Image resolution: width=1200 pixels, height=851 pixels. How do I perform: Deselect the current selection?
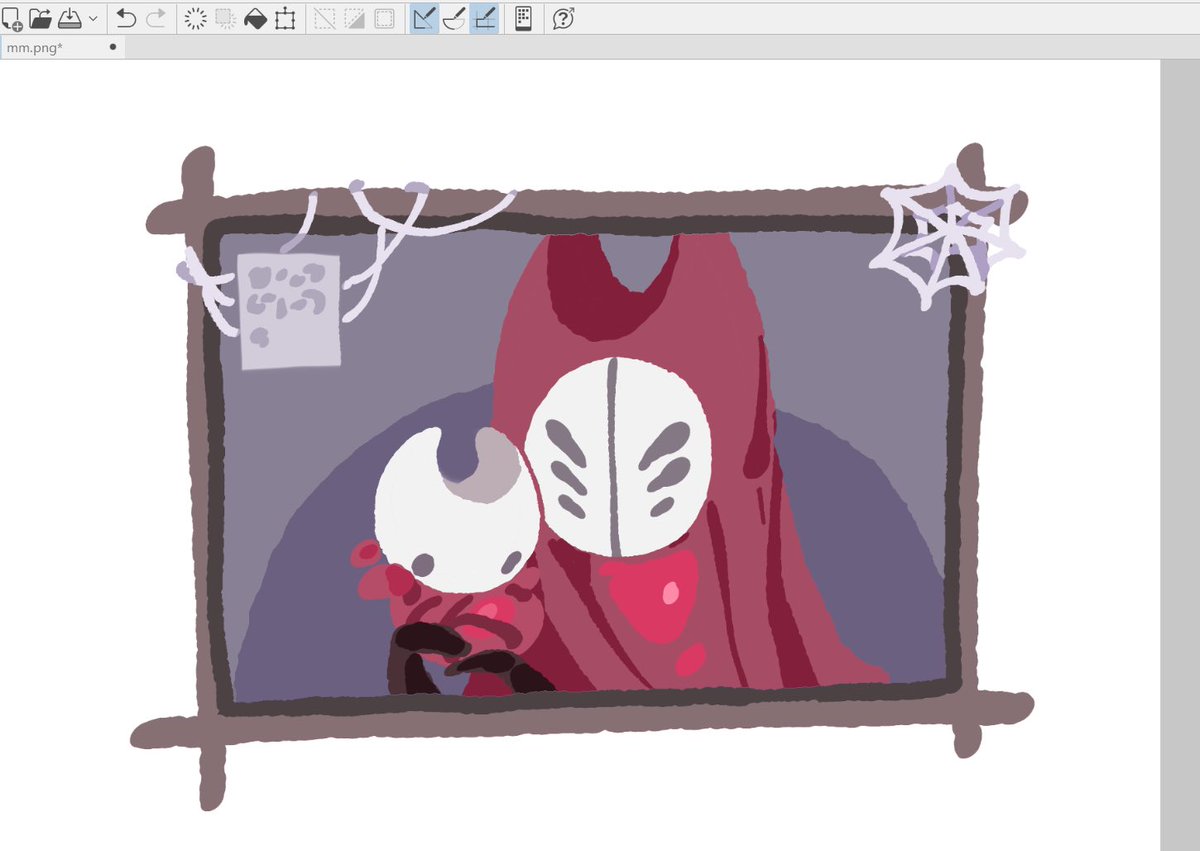(324, 18)
